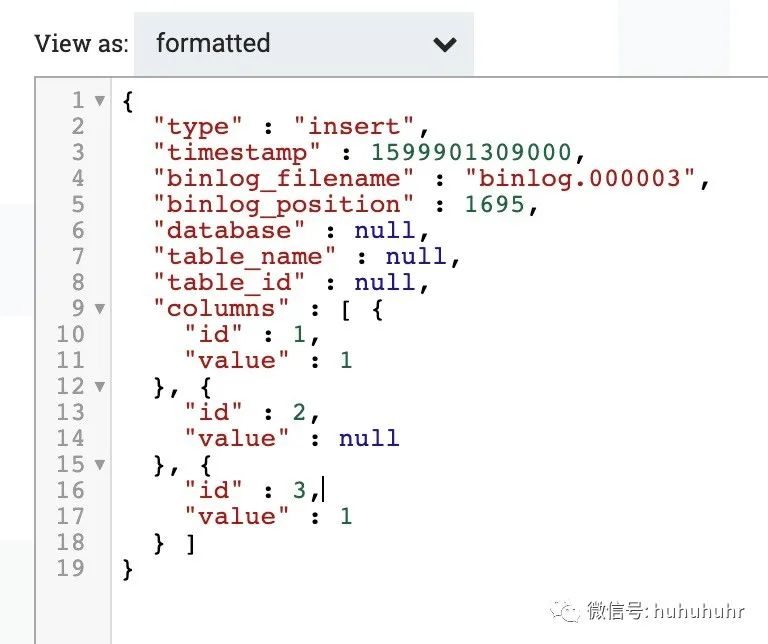Viewport: 768px width, 644px height.
Task: Click the dropdown chevron arrow next to formatted
Action: coord(444,44)
